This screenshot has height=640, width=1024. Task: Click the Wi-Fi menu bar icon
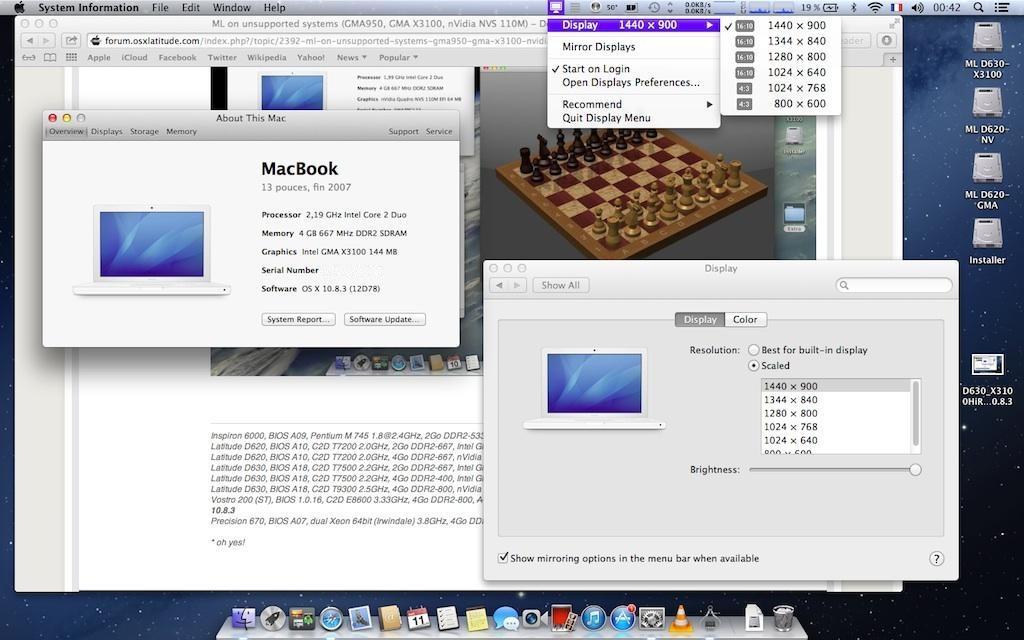pyautogui.click(x=875, y=8)
